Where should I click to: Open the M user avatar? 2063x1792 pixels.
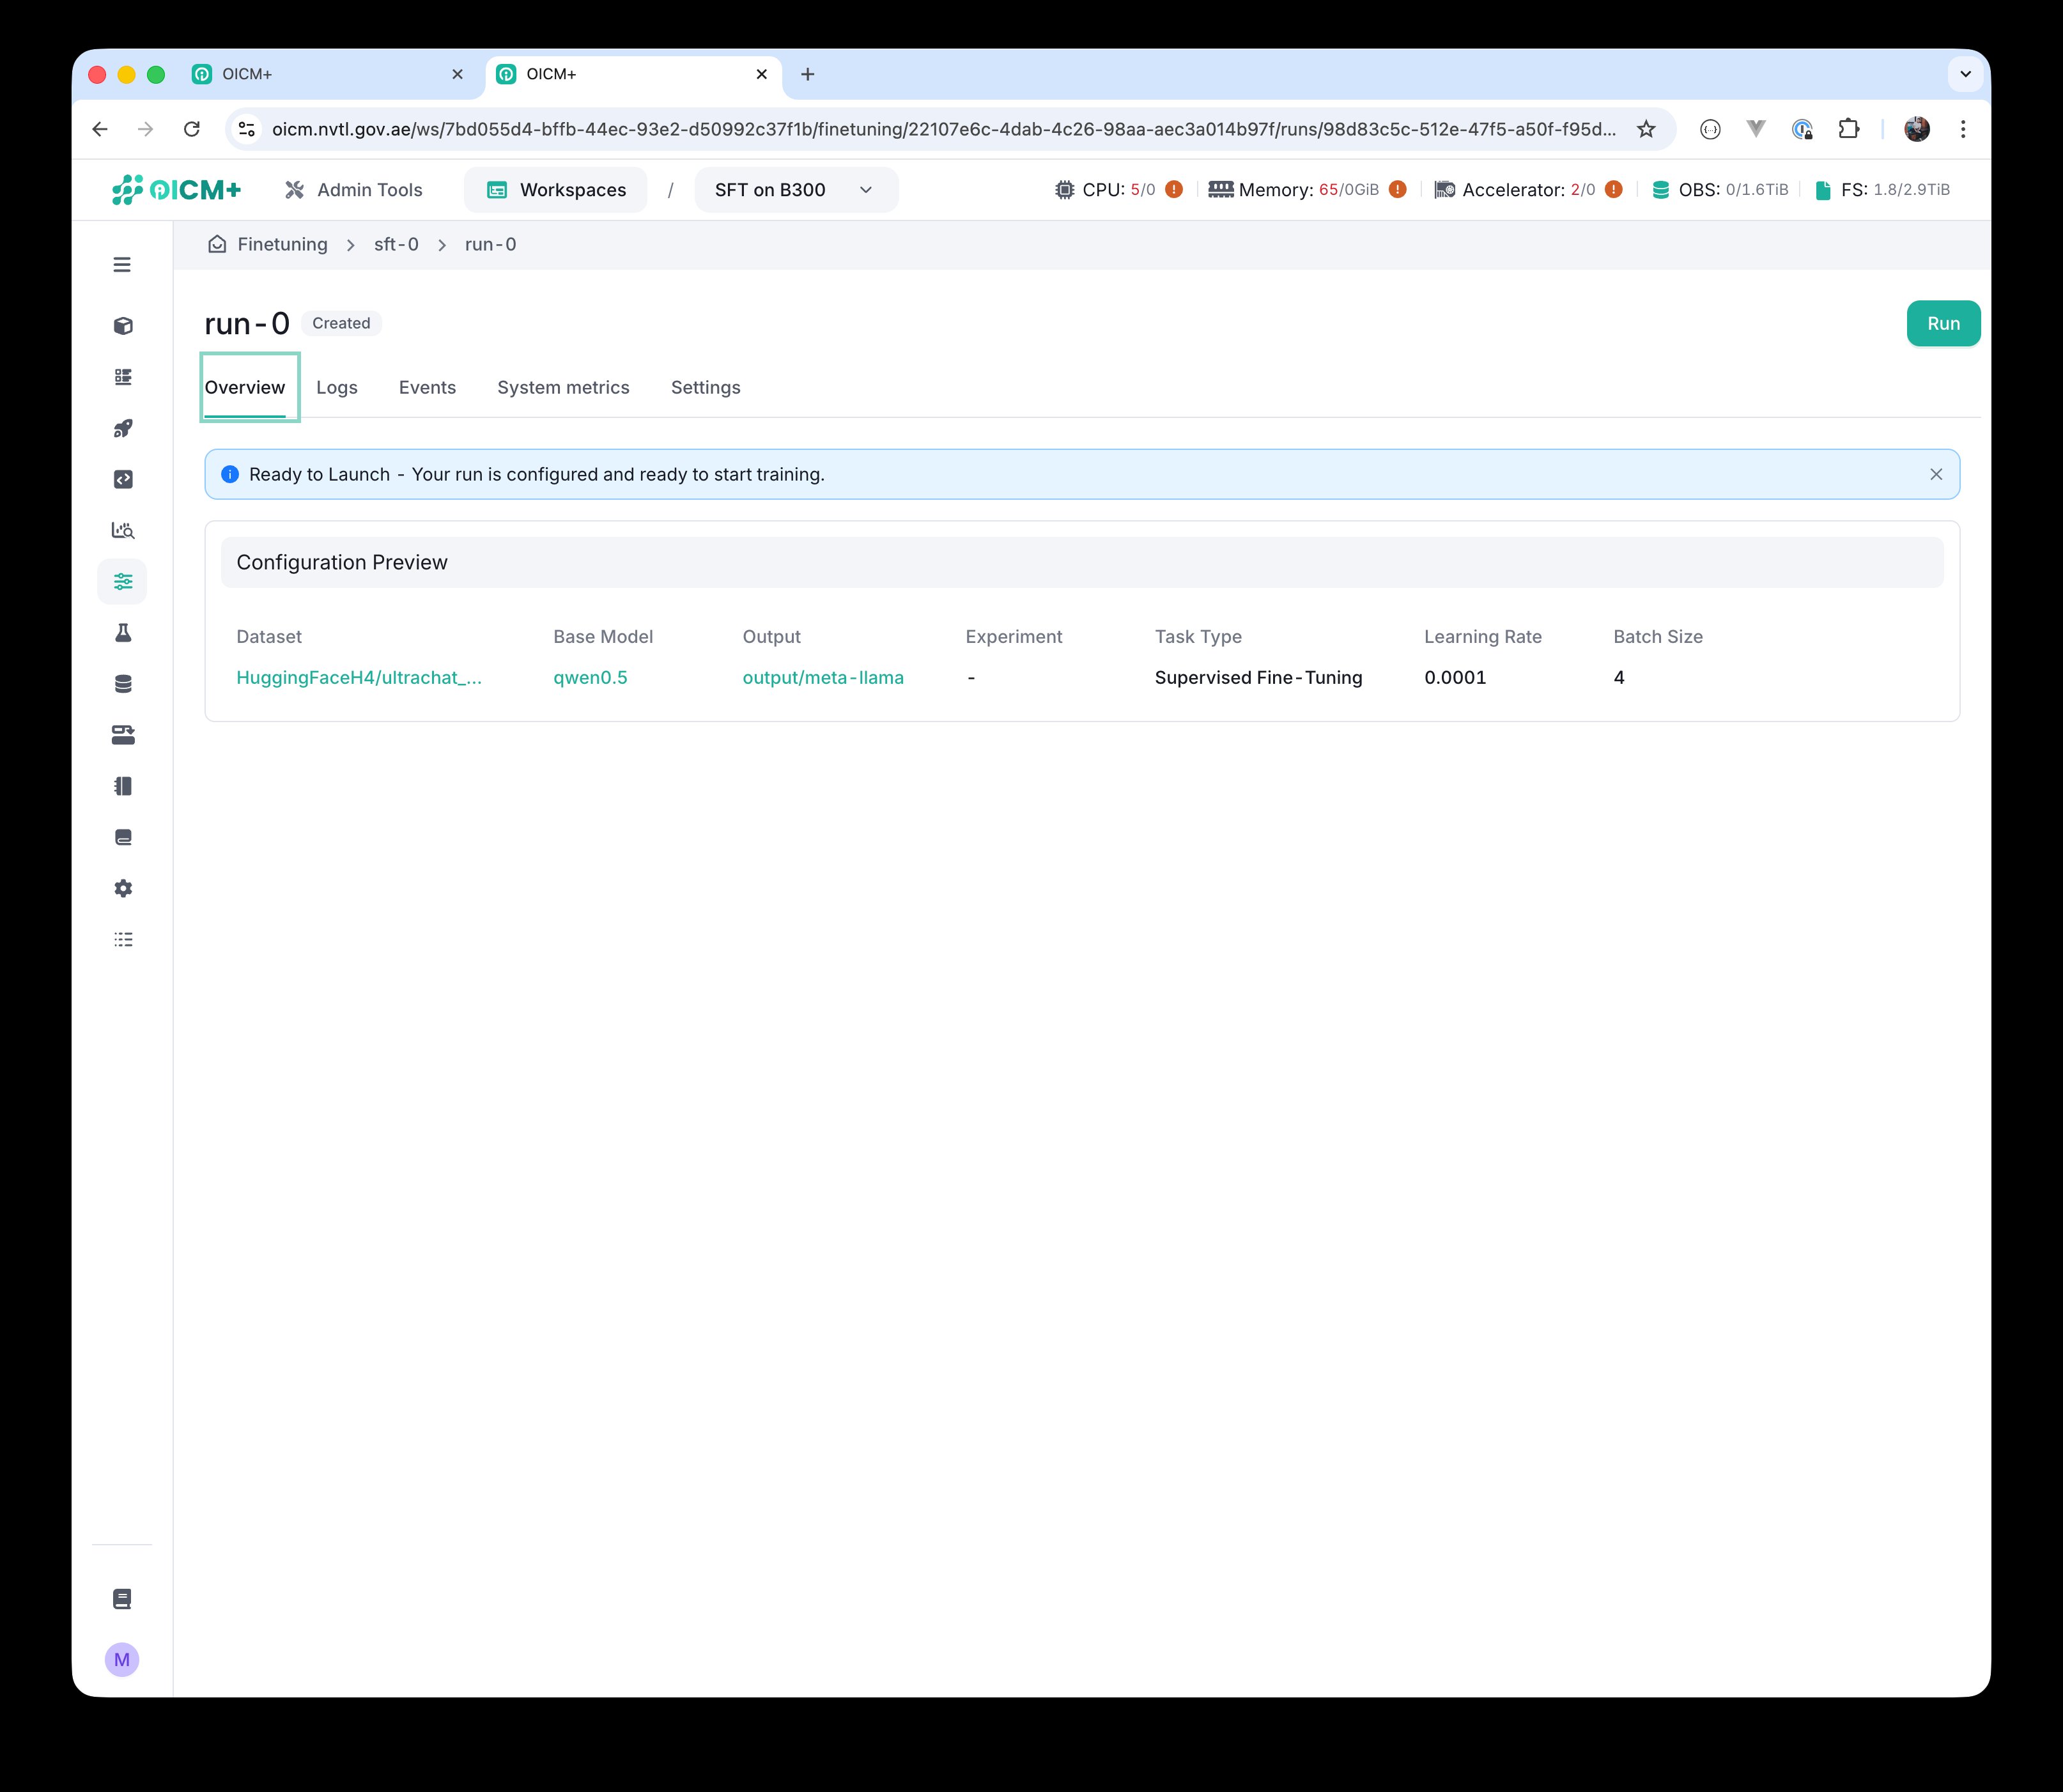click(x=122, y=1660)
